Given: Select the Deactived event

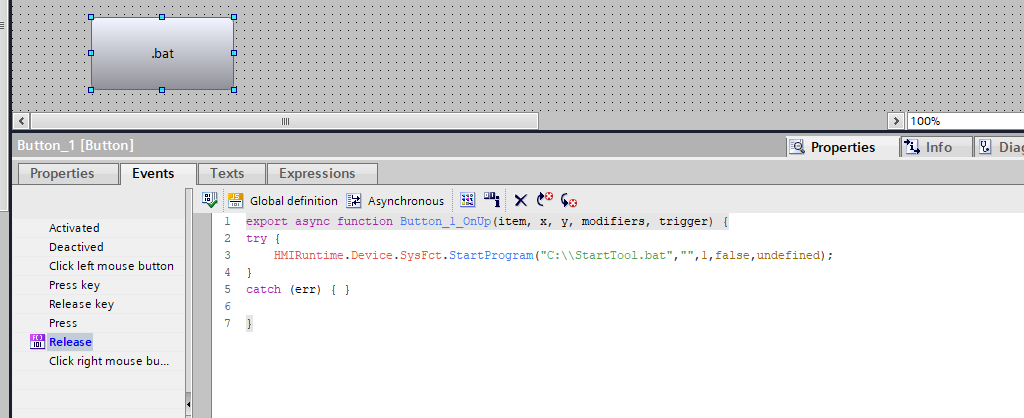Looking at the screenshot, I should click(76, 247).
